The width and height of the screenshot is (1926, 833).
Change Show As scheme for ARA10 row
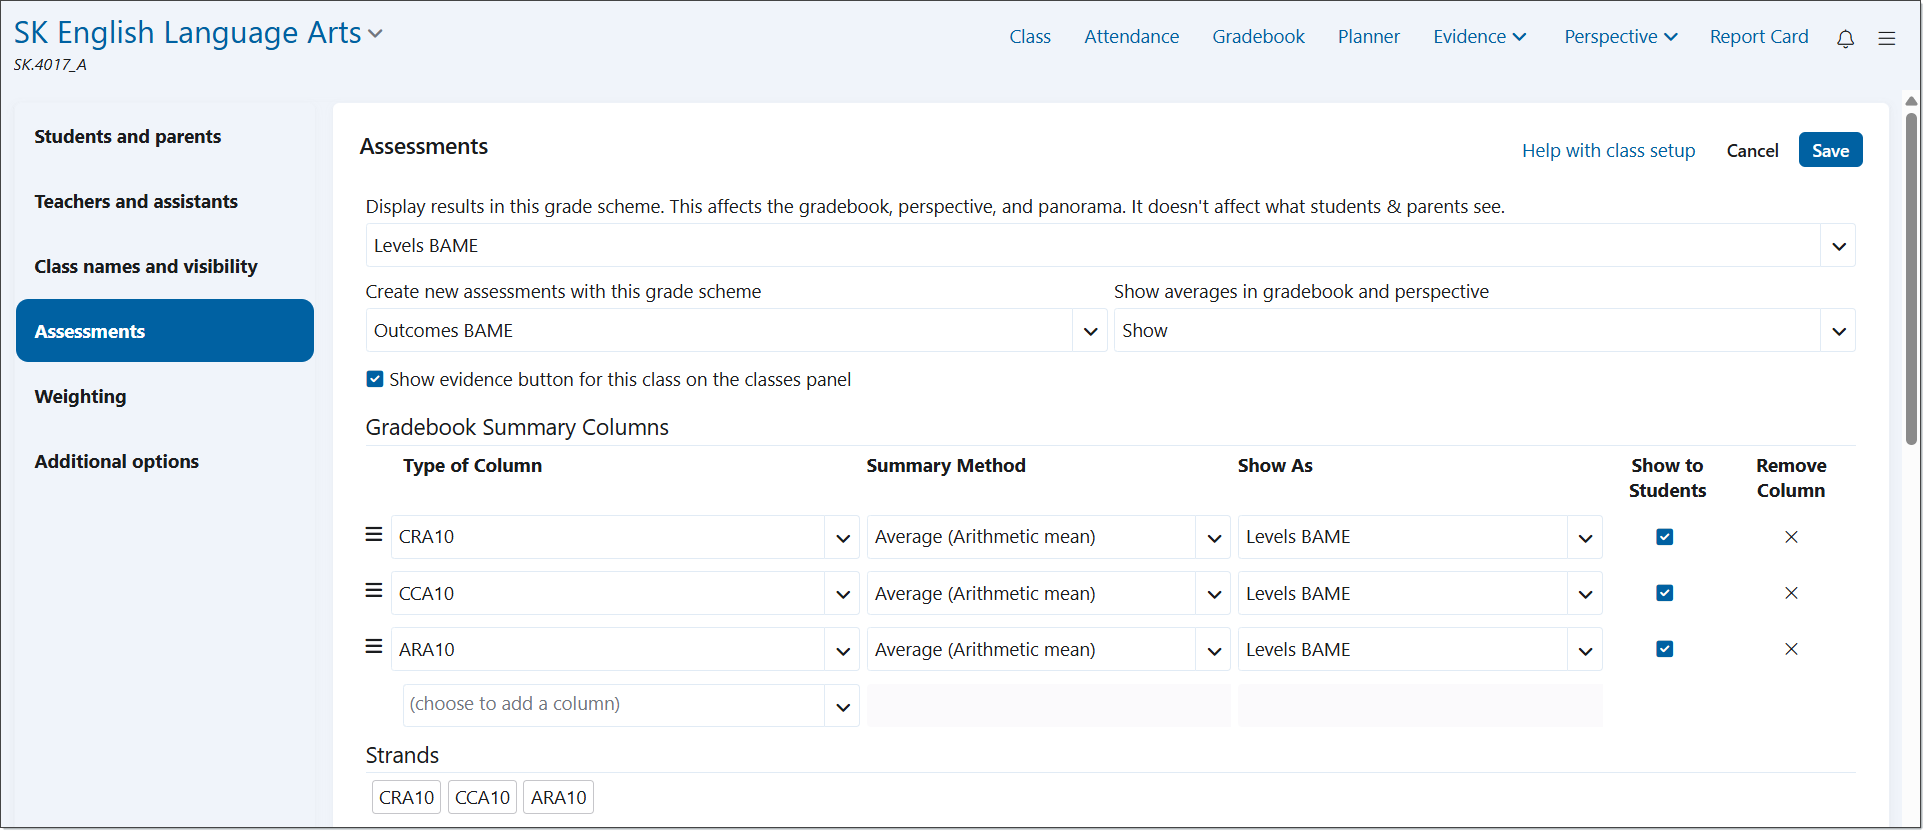tap(1420, 649)
